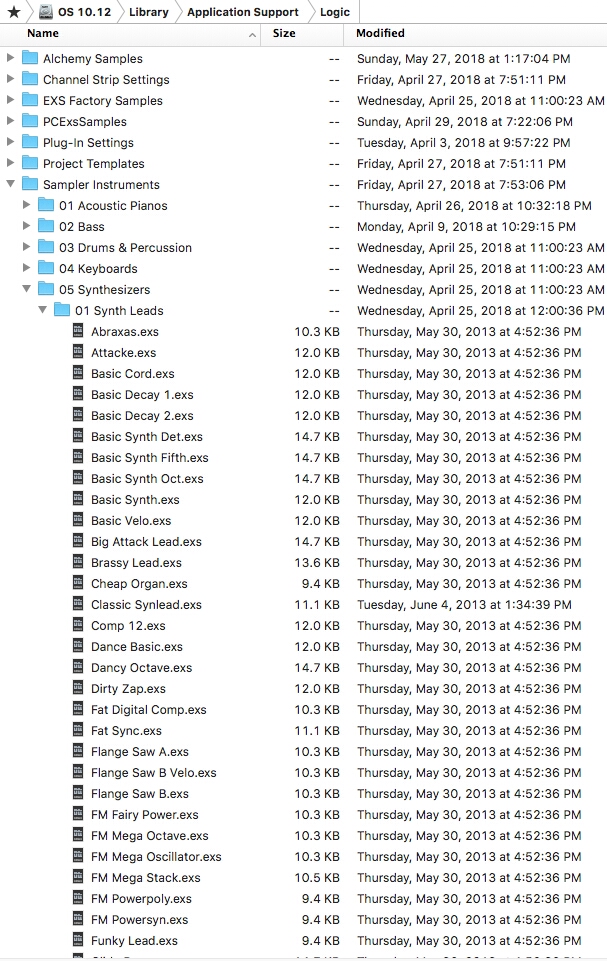
Task: Select the Flange Saw B Velo.exs file name
Action: click(154, 772)
